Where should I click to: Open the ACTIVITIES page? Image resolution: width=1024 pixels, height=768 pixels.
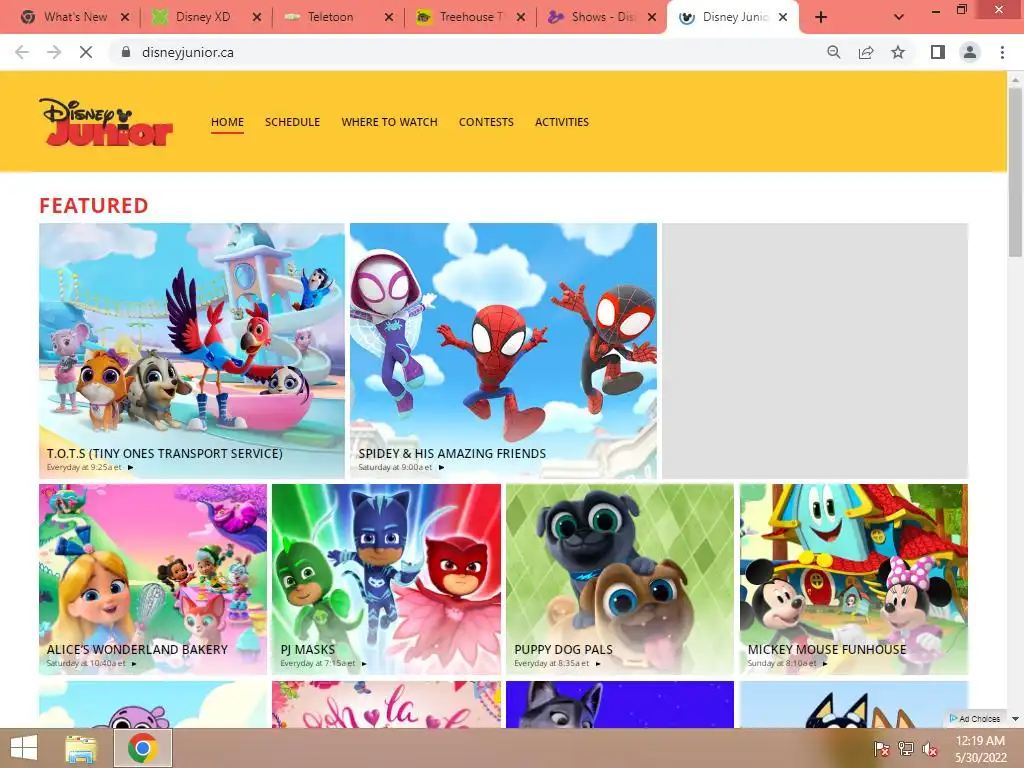tap(562, 122)
